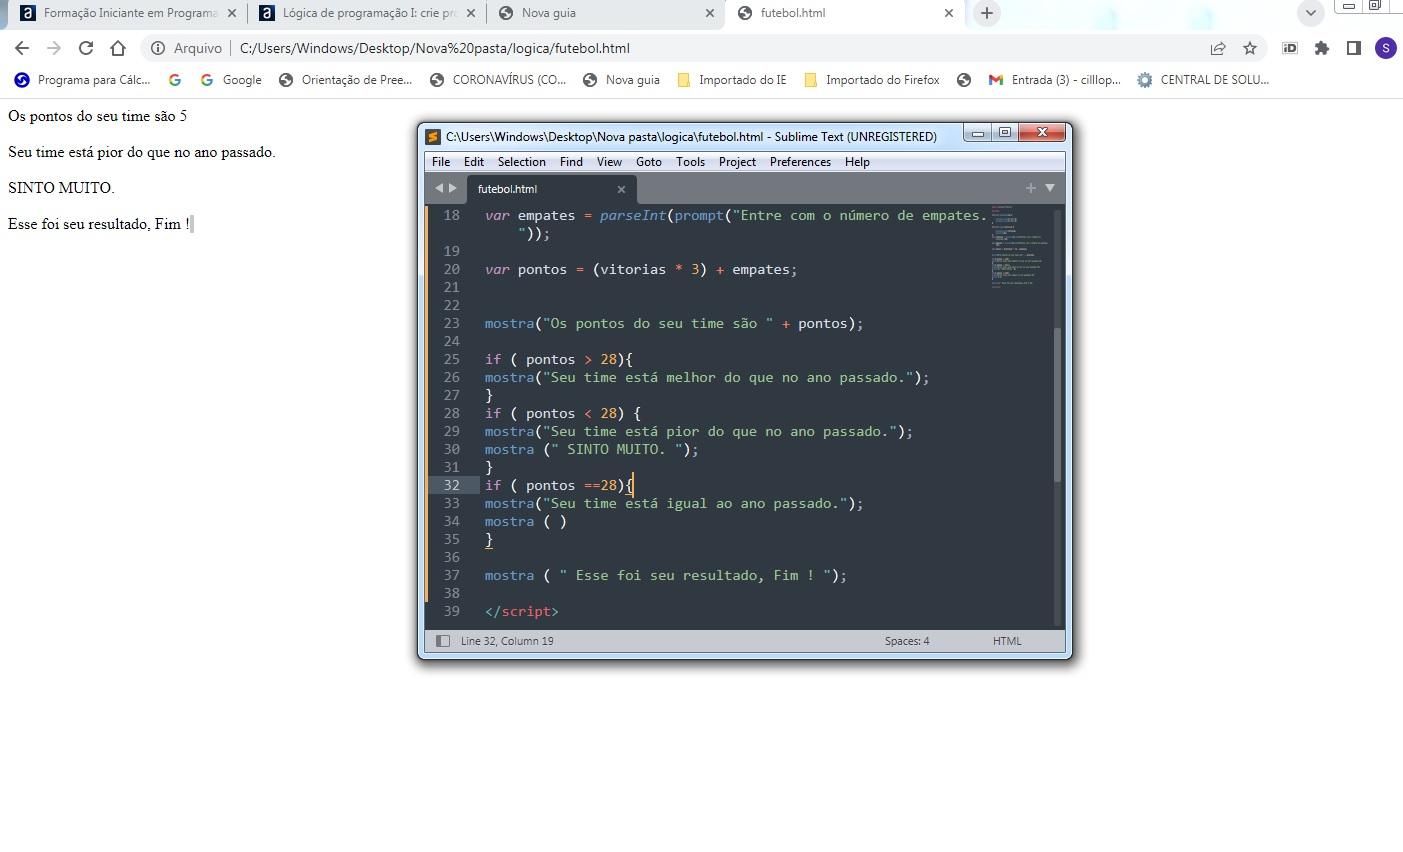Open the Goto menu in Sublime

(649, 162)
